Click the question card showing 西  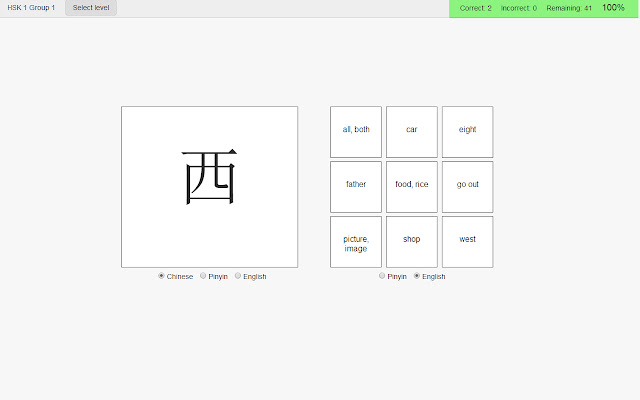[209, 187]
